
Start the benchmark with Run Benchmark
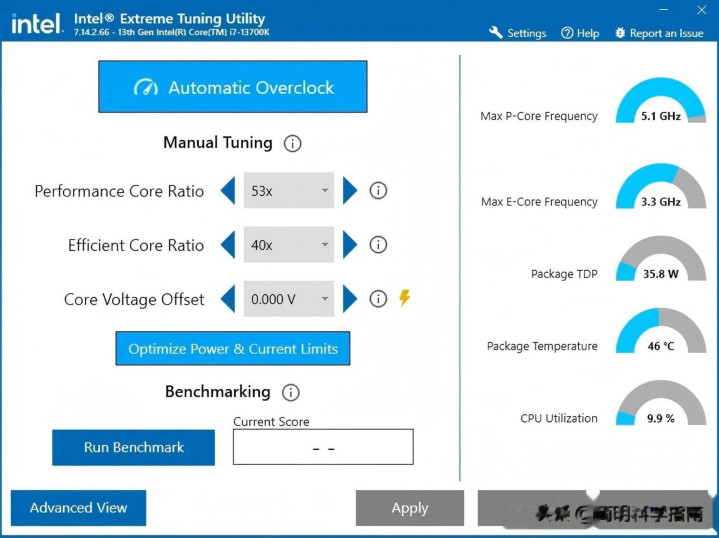point(133,447)
